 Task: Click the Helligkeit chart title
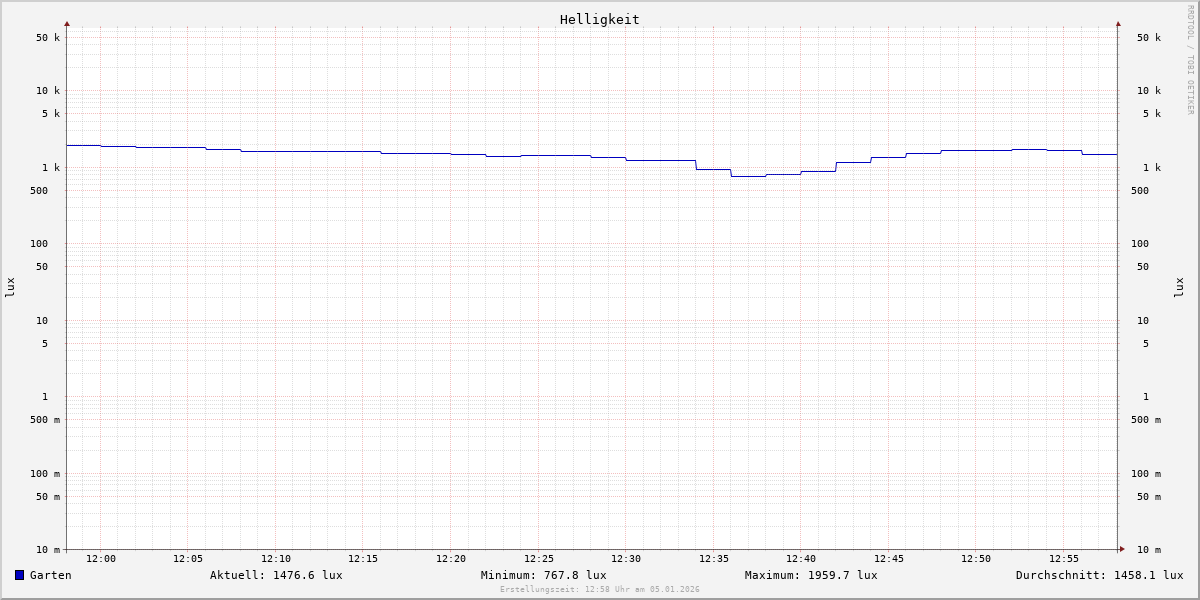[x=599, y=19]
